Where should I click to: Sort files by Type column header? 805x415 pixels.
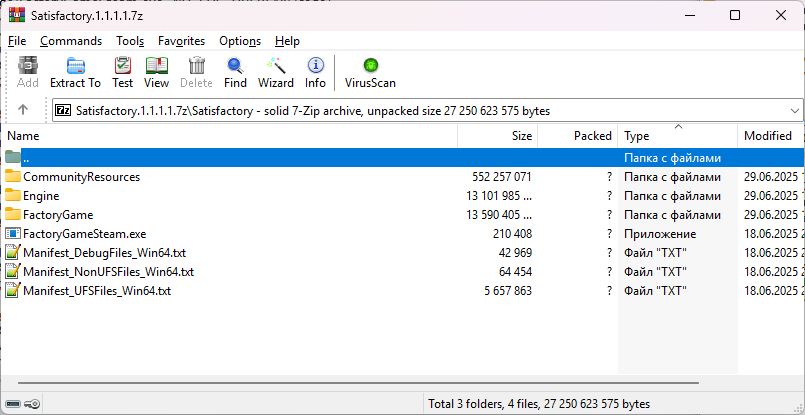coord(637,135)
